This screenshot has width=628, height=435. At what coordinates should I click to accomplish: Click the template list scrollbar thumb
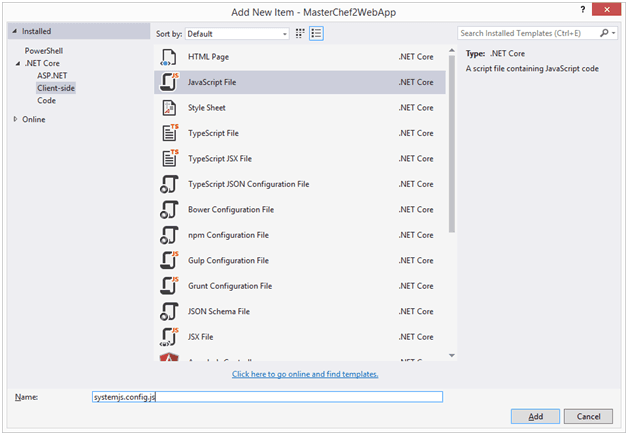[452, 143]
